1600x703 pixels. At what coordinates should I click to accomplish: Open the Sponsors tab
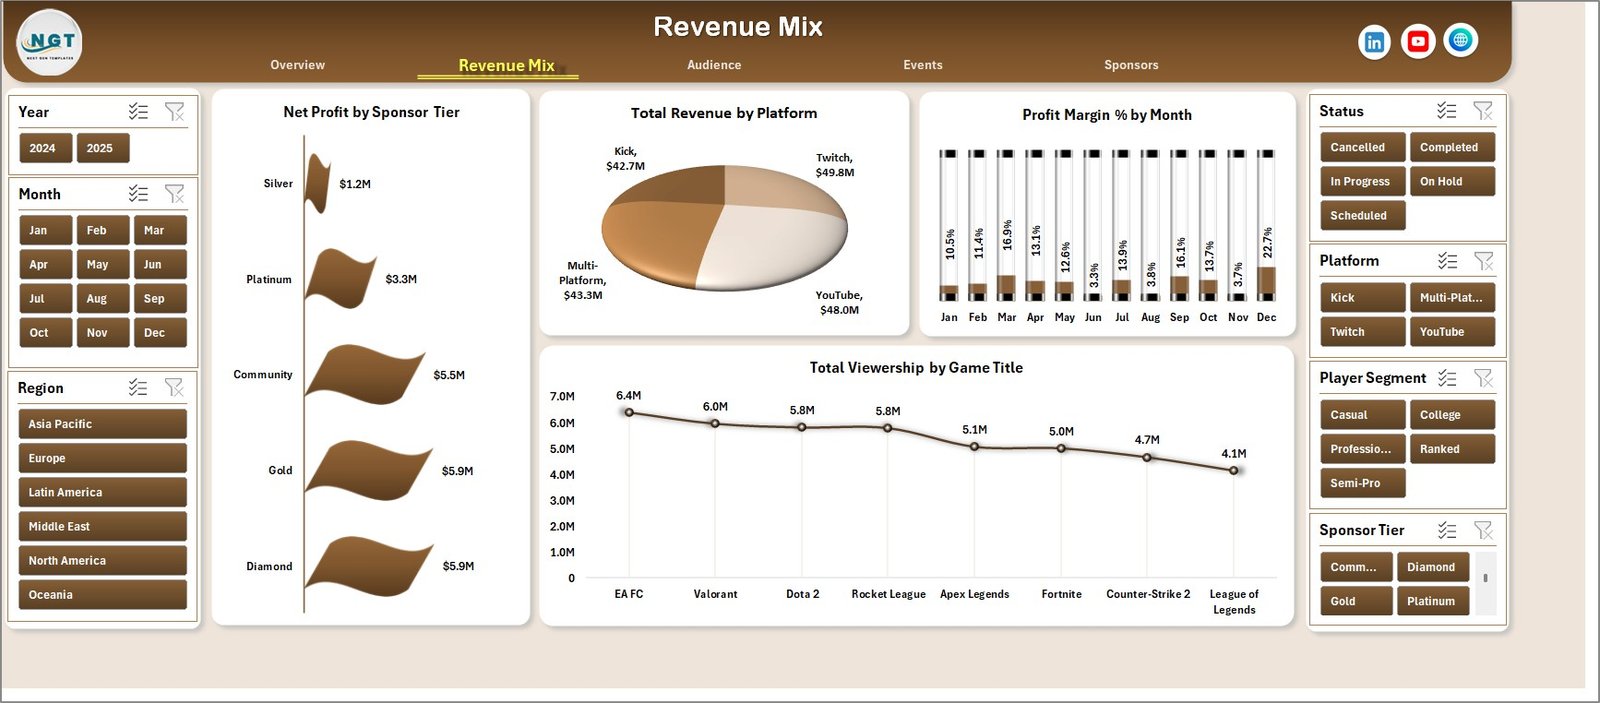pos(1131,65)
